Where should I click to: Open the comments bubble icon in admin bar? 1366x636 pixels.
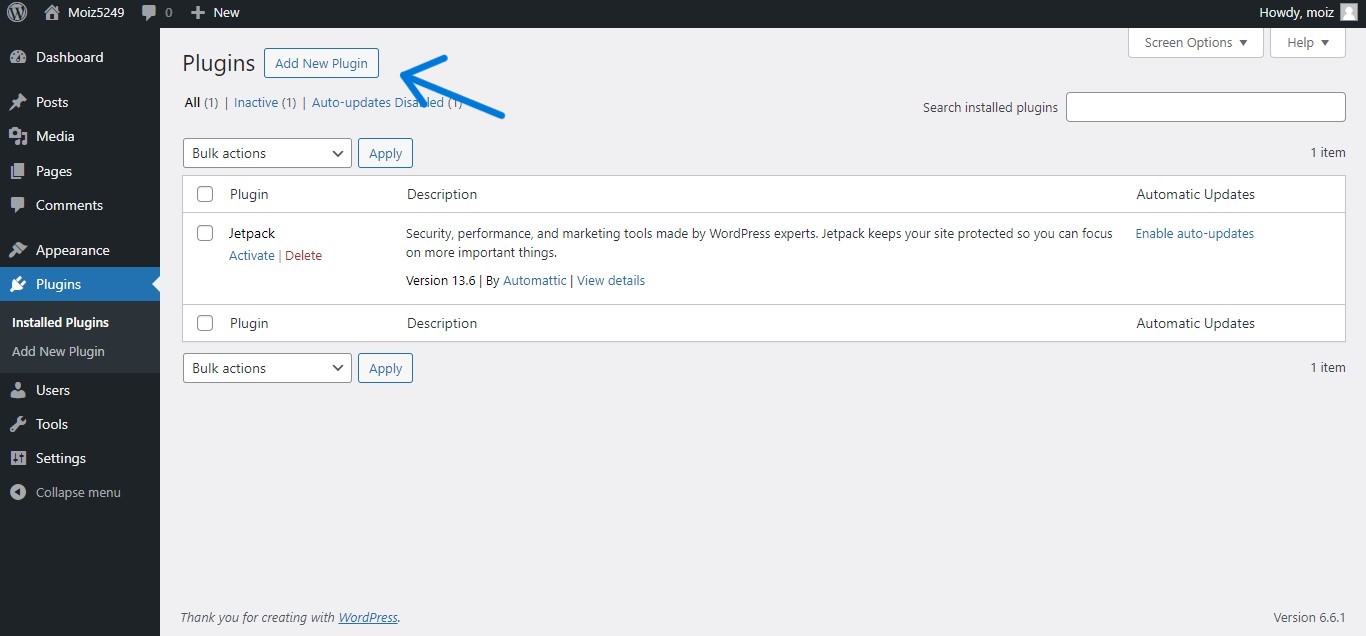tap(149, 13)
